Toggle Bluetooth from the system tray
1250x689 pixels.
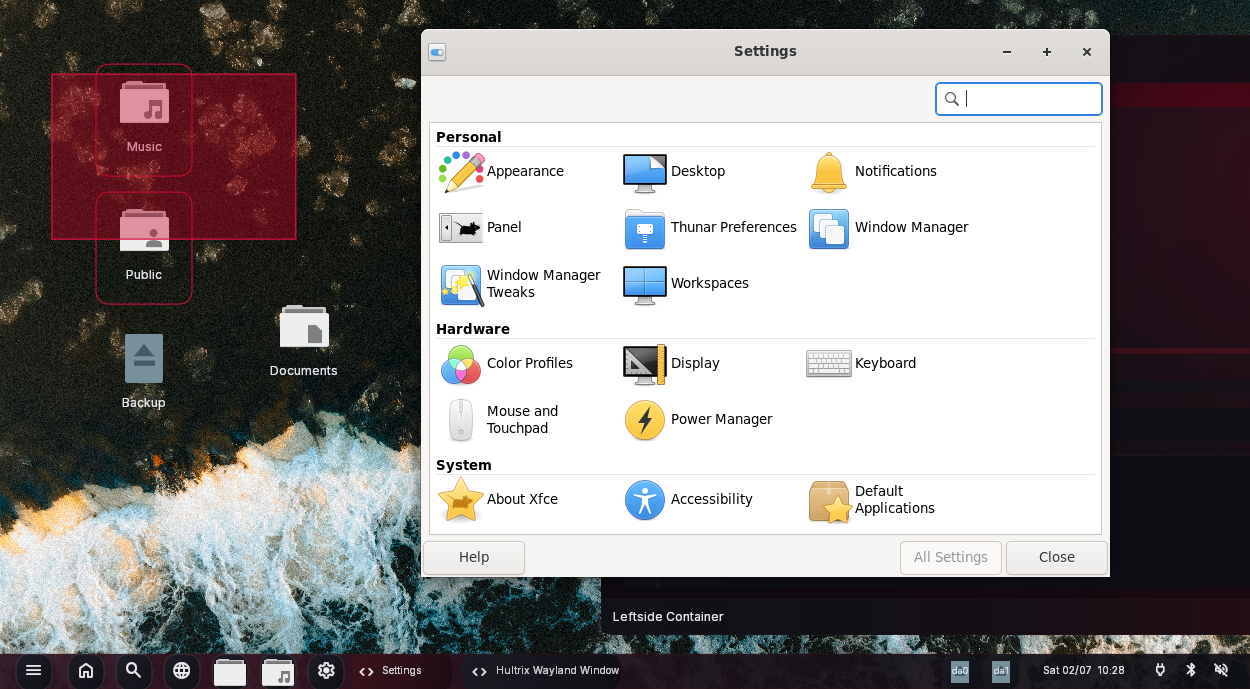point(1190,670)
